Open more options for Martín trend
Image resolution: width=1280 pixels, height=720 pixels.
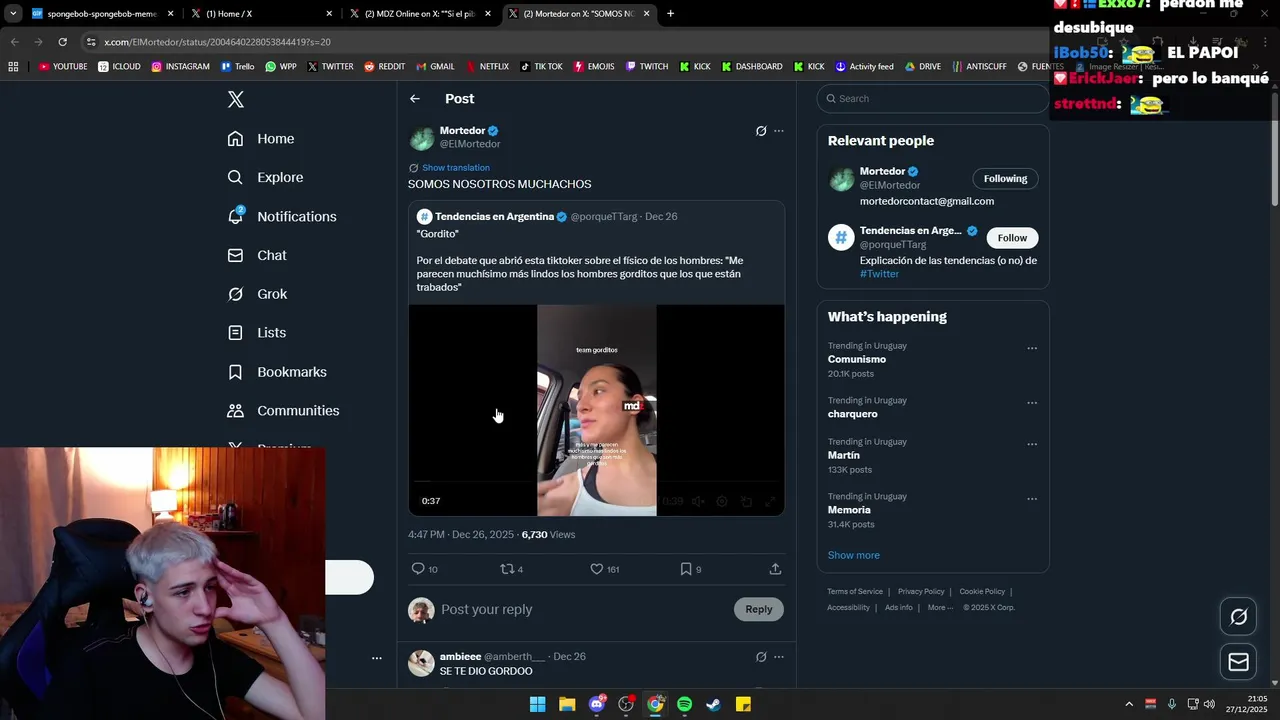(x=1032, y=444)
